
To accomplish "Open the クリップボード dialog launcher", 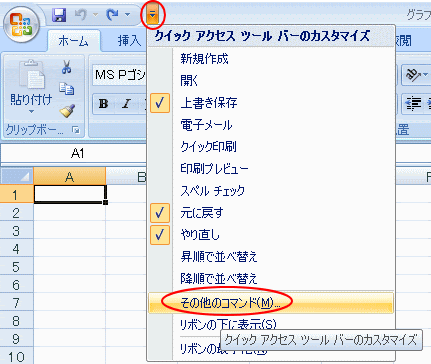I will 76,130.
